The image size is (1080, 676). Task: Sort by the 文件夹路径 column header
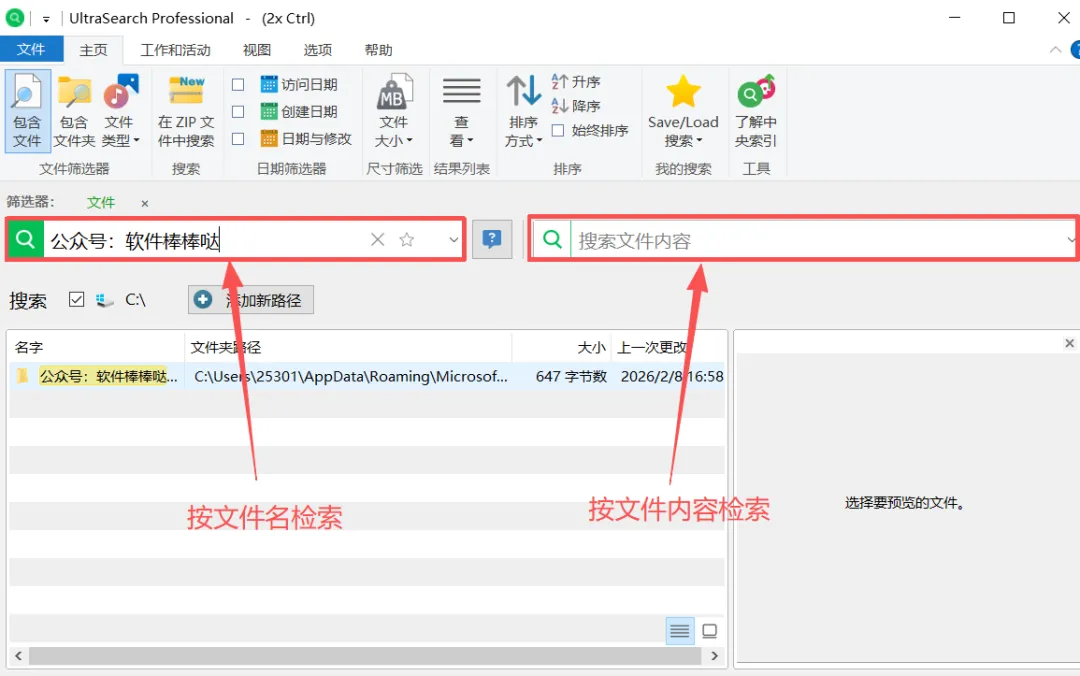[349, 347]
